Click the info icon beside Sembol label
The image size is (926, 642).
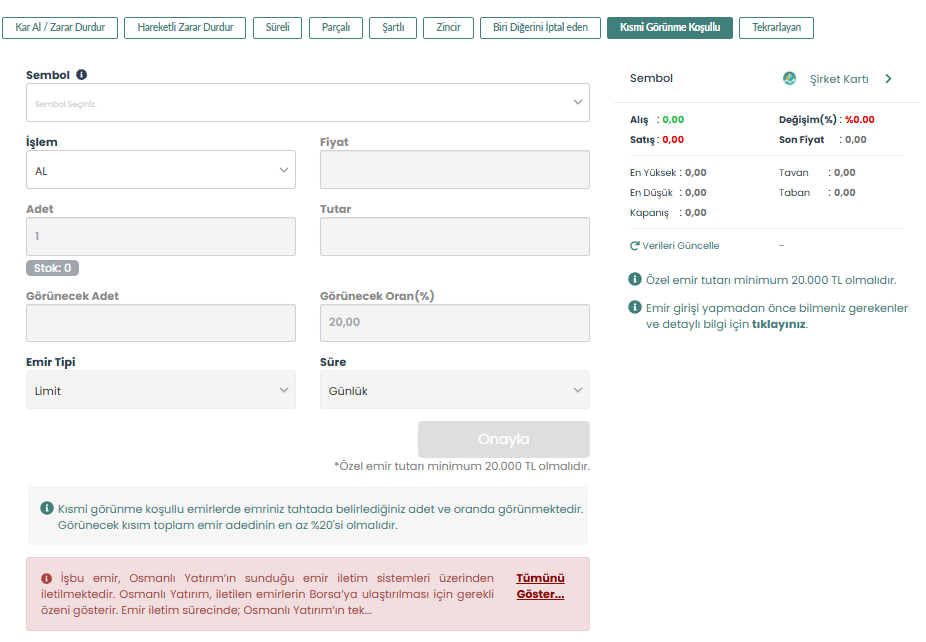pos(81,75)
